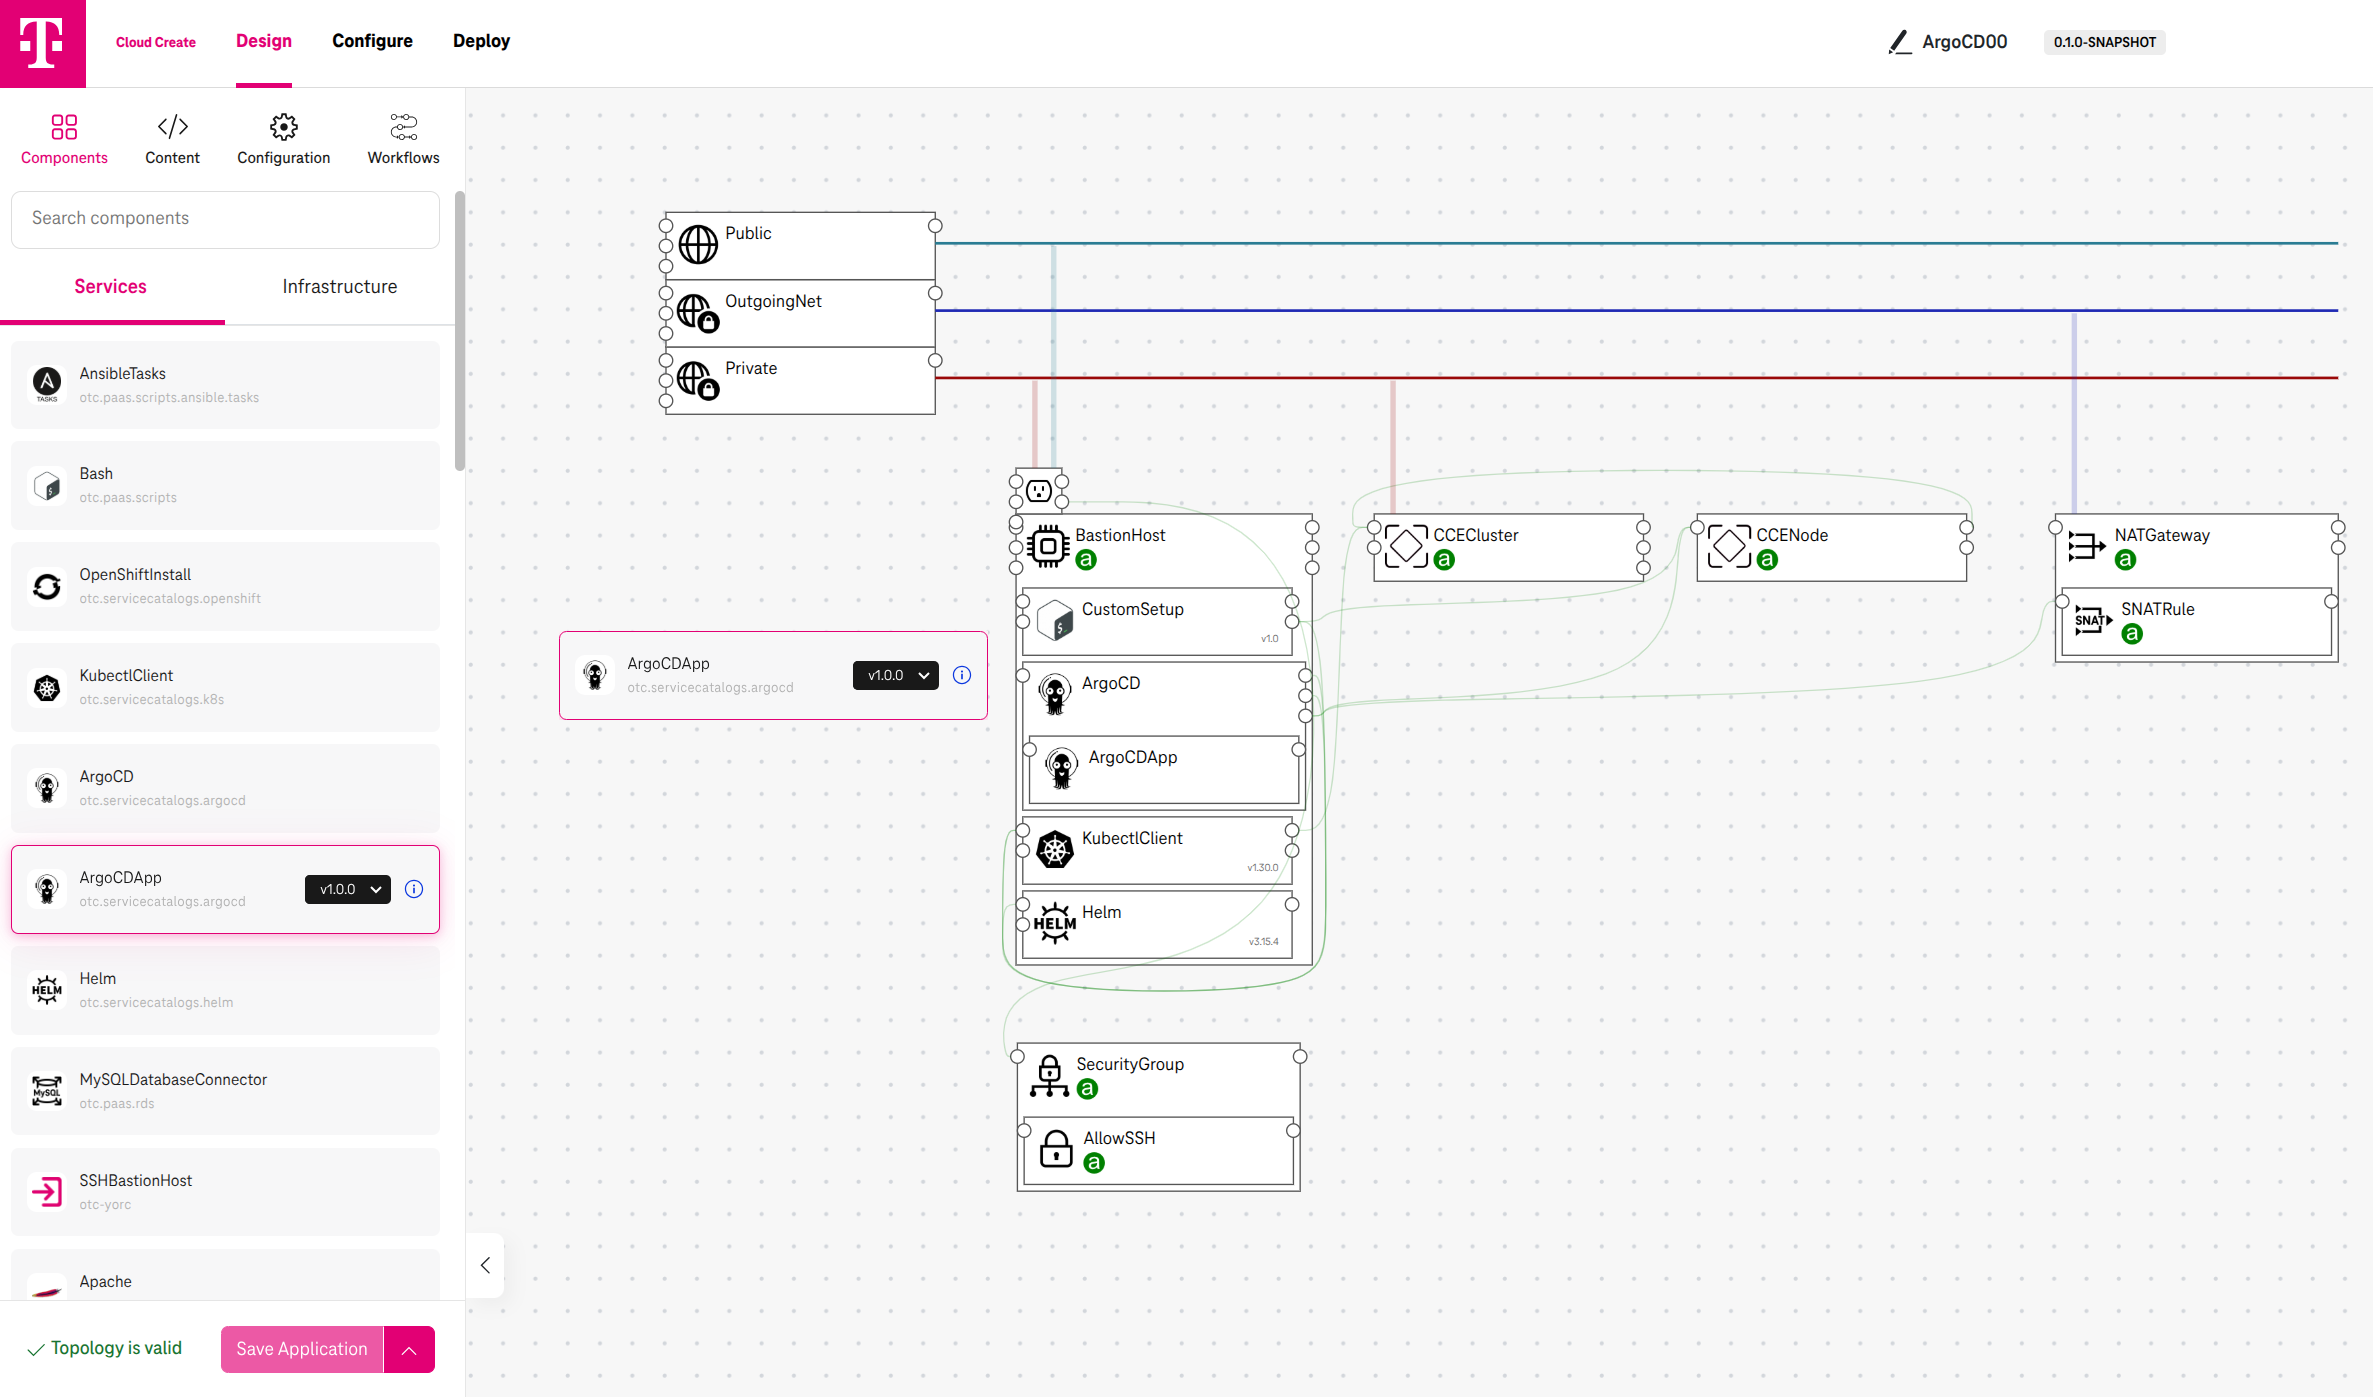The width and height of the screenshot is (2373, 1397).
Task: Focus the Search components field
Action: (x=225, y=219)
